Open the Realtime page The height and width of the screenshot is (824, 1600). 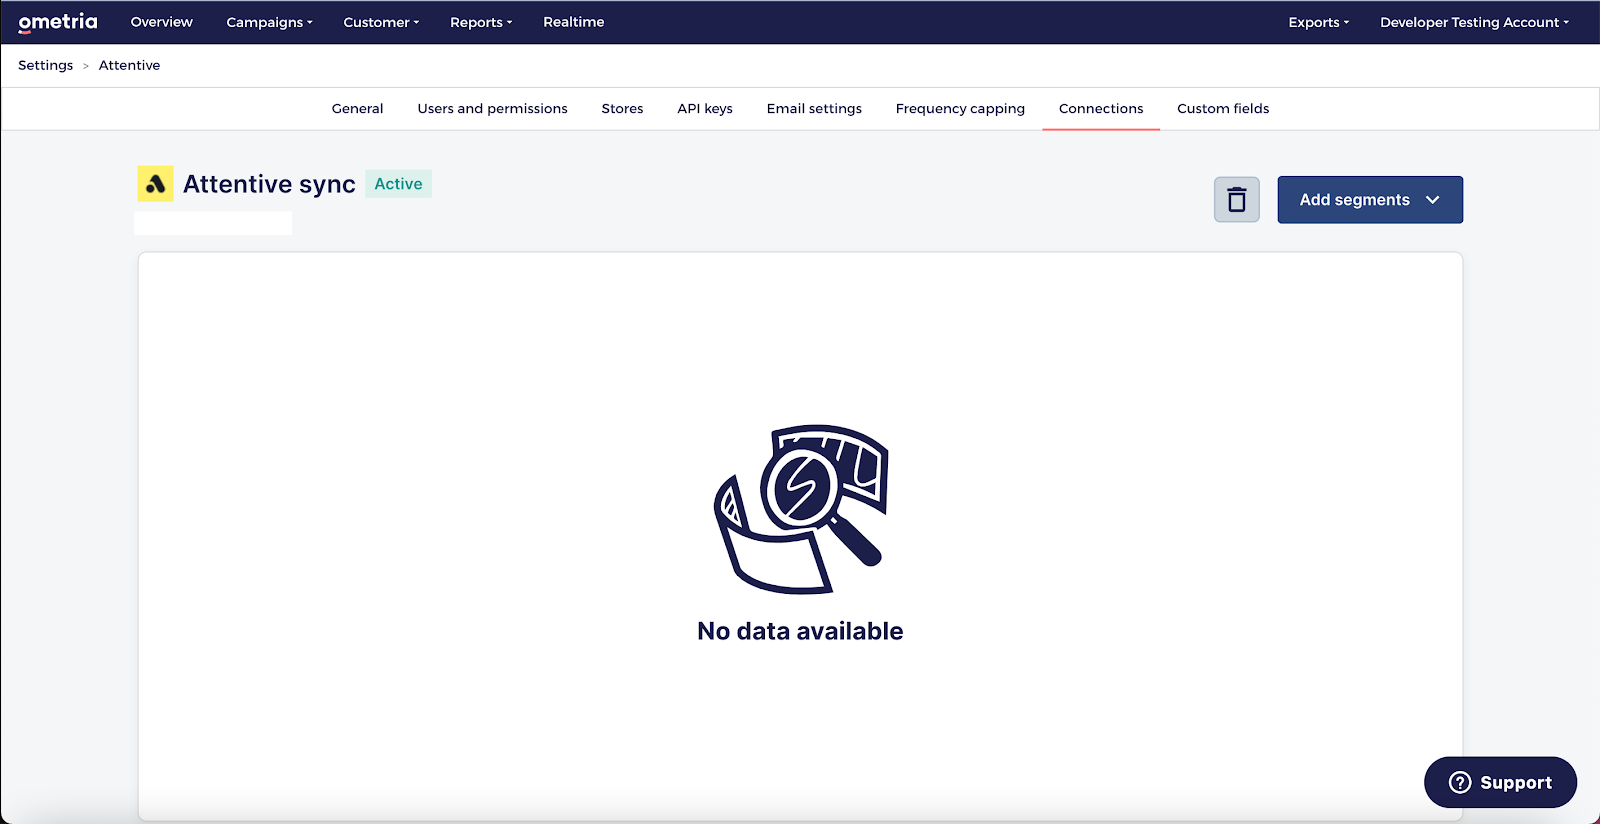pyautogui.click(x=574, y=22)
